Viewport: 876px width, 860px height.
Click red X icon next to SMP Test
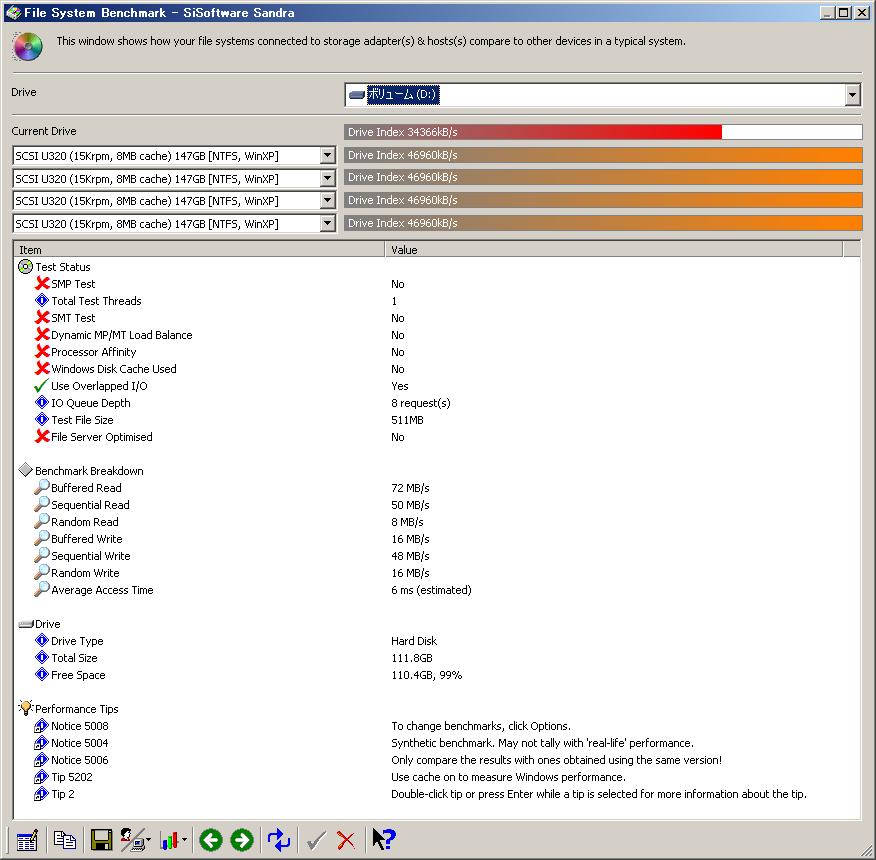(42, 284)
